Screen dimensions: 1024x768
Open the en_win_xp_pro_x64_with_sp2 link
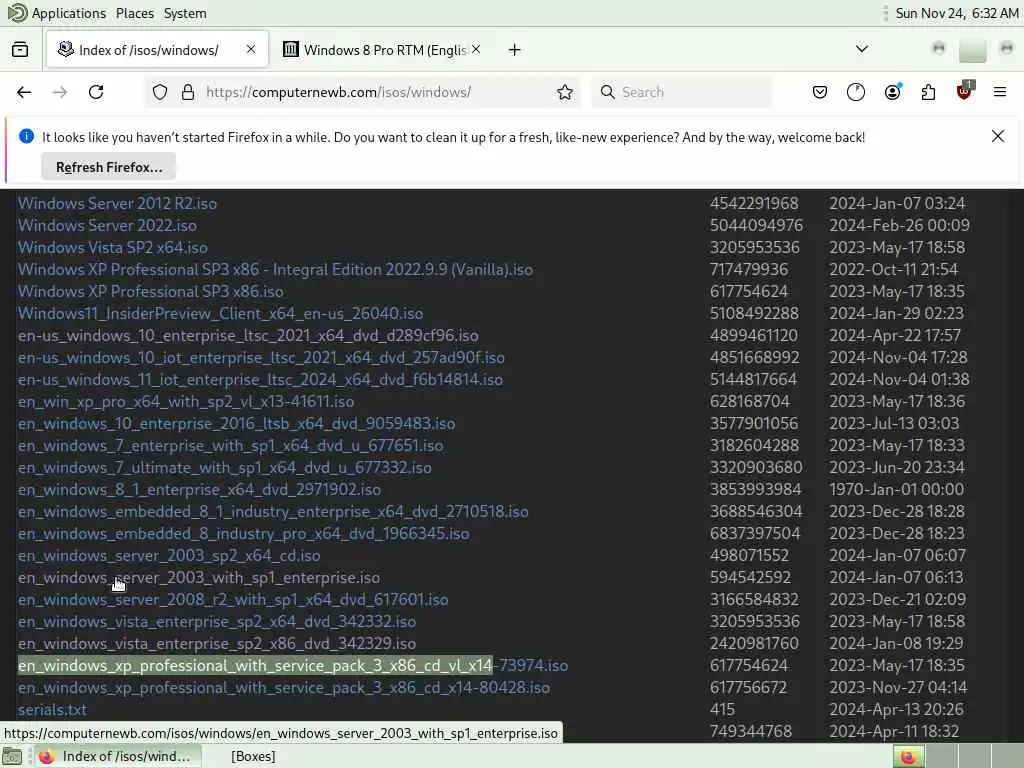point(185,402)
